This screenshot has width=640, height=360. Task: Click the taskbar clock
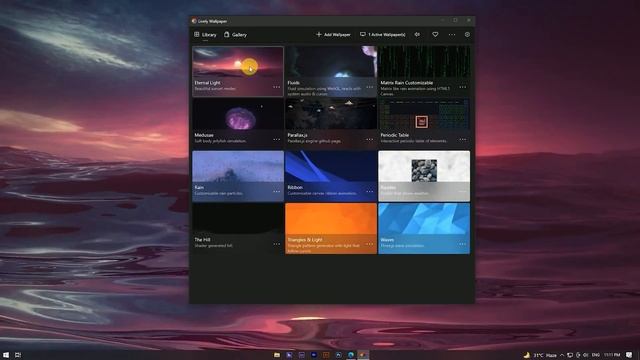[x=612, y=355]
